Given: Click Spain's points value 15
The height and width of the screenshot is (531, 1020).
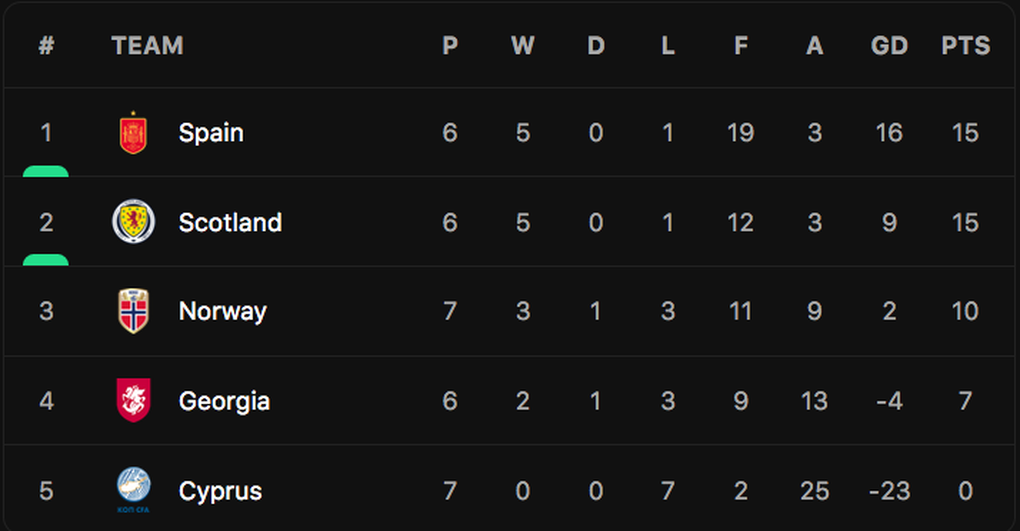Looking at the screenshot, I should tap(965, 133).
